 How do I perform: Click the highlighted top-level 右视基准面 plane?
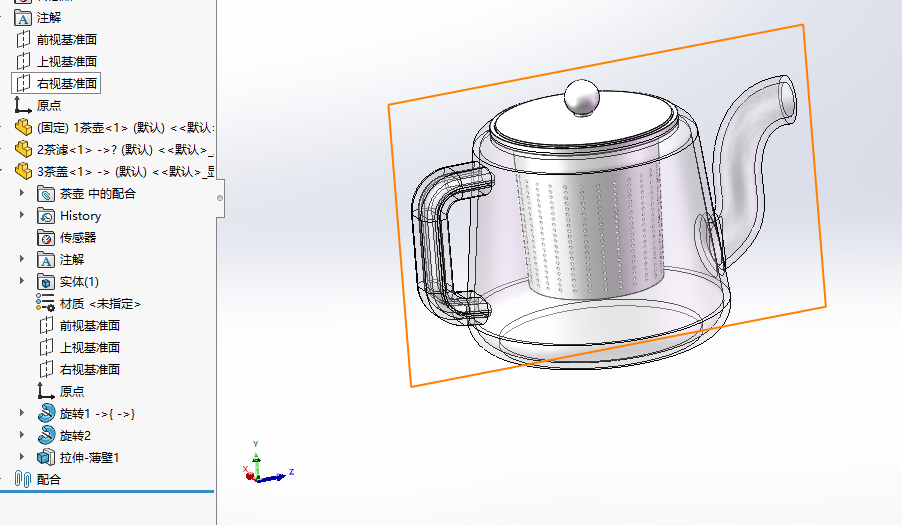56,83
